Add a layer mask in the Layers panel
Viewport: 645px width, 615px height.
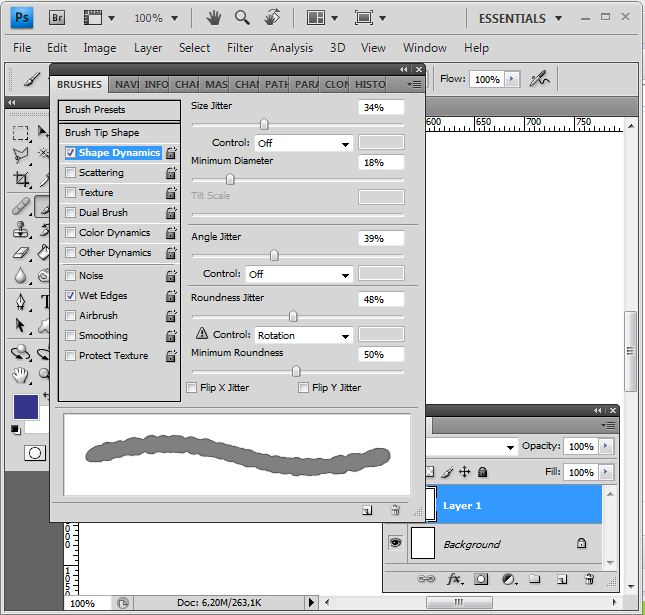(x=481, y=579)
